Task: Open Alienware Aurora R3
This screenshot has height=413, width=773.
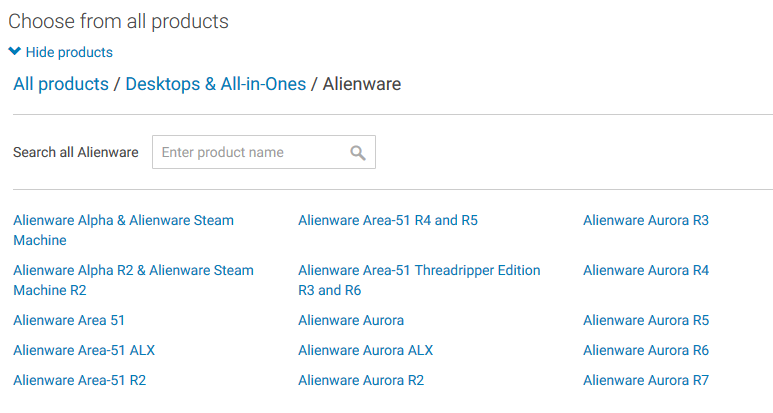Action: coord(646,220)
